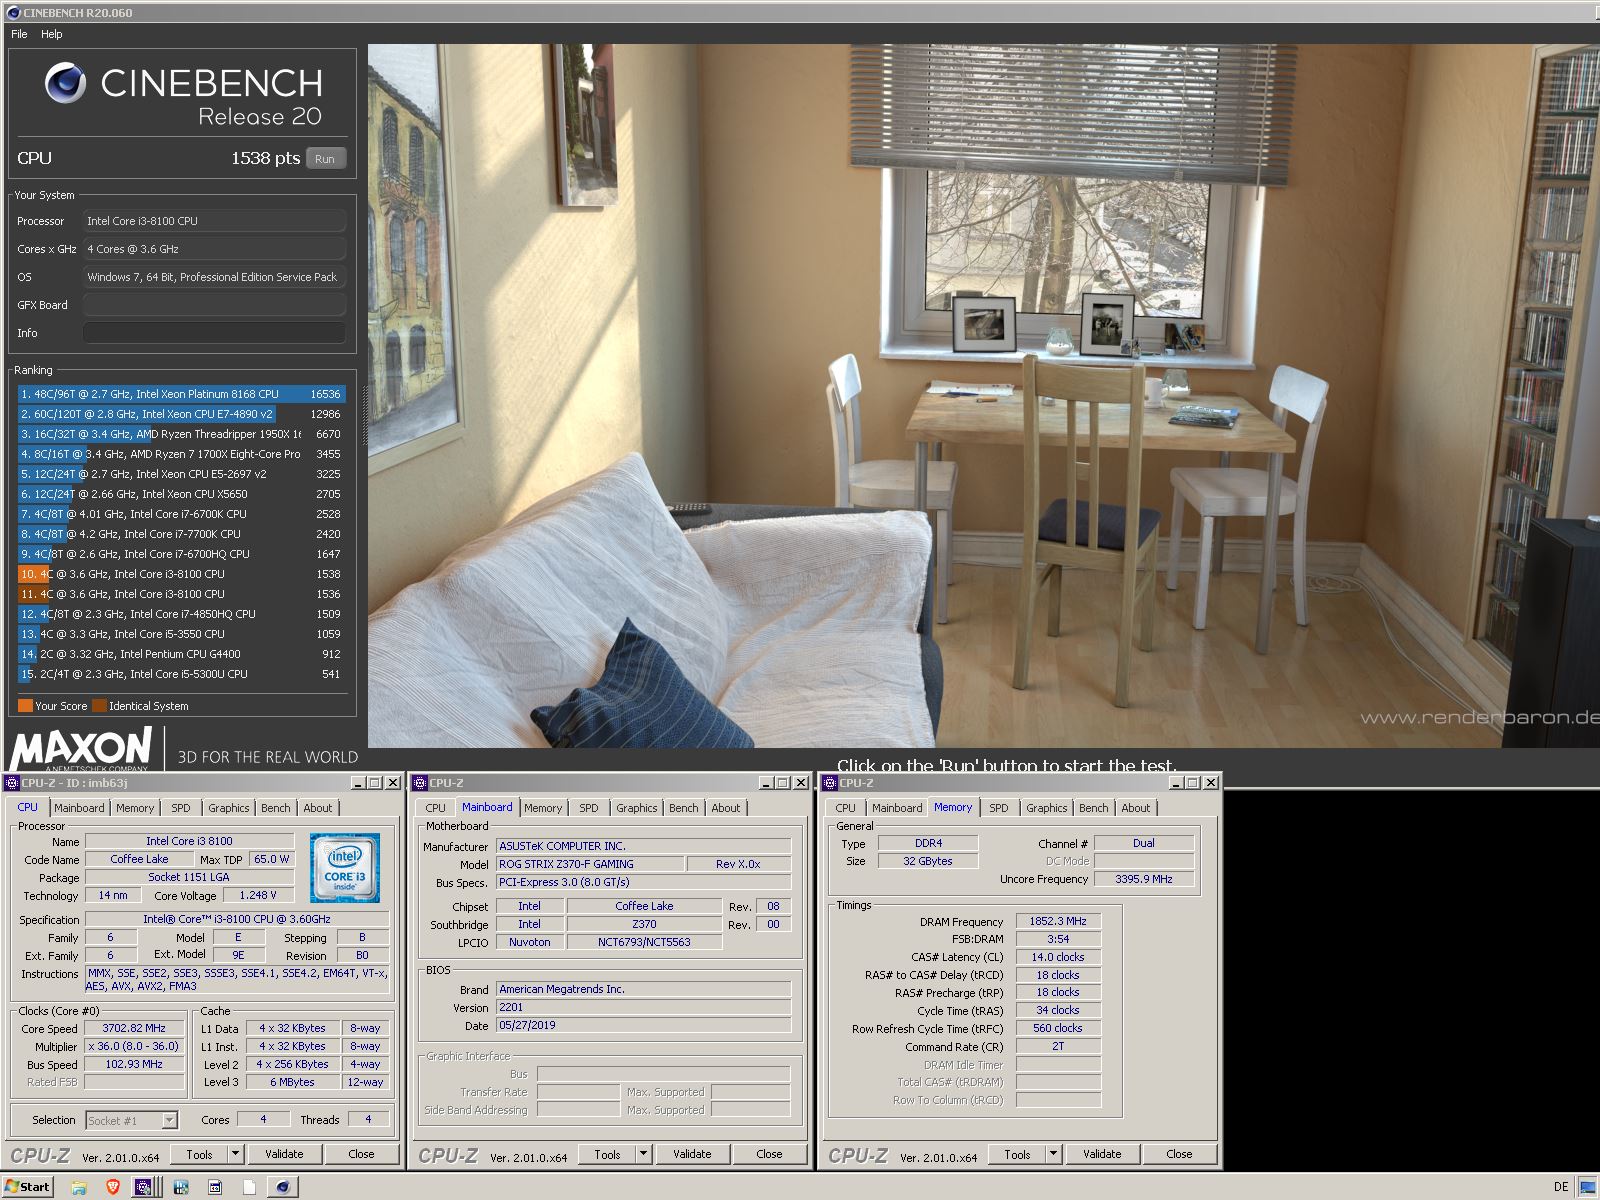
Task: Click the Identical System brown legend swatch
Action: [x=99, y=705]
